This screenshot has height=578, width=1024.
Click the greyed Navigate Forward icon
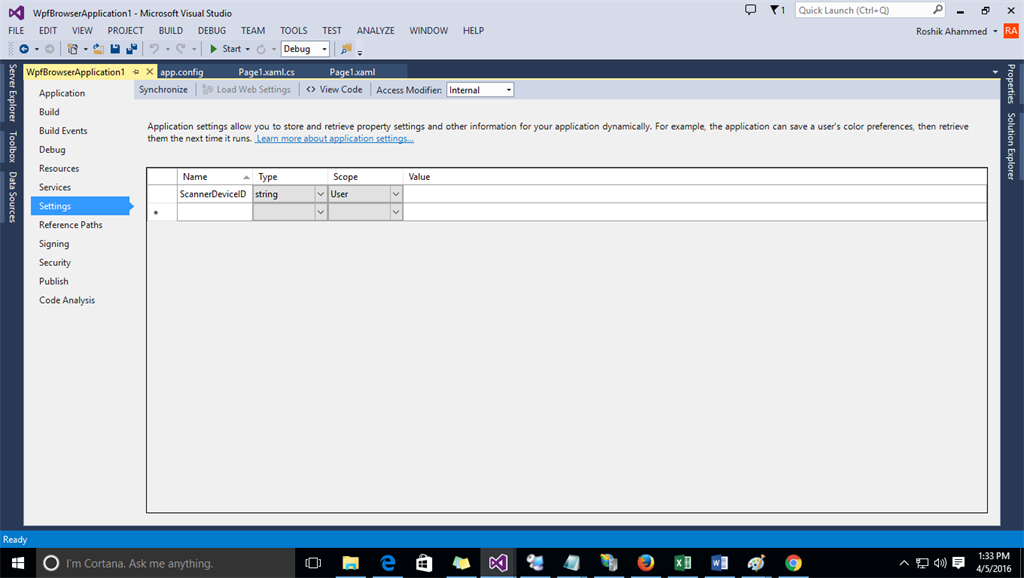tap(50, 49)
